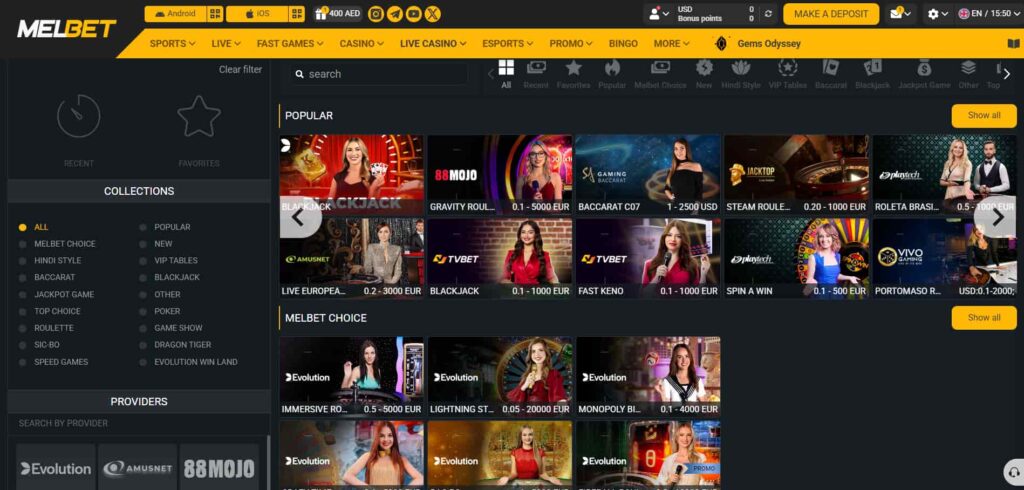1024x490 pixels.
Task: Open the messages envelope dropdown
Action: [x=901, y=14]
